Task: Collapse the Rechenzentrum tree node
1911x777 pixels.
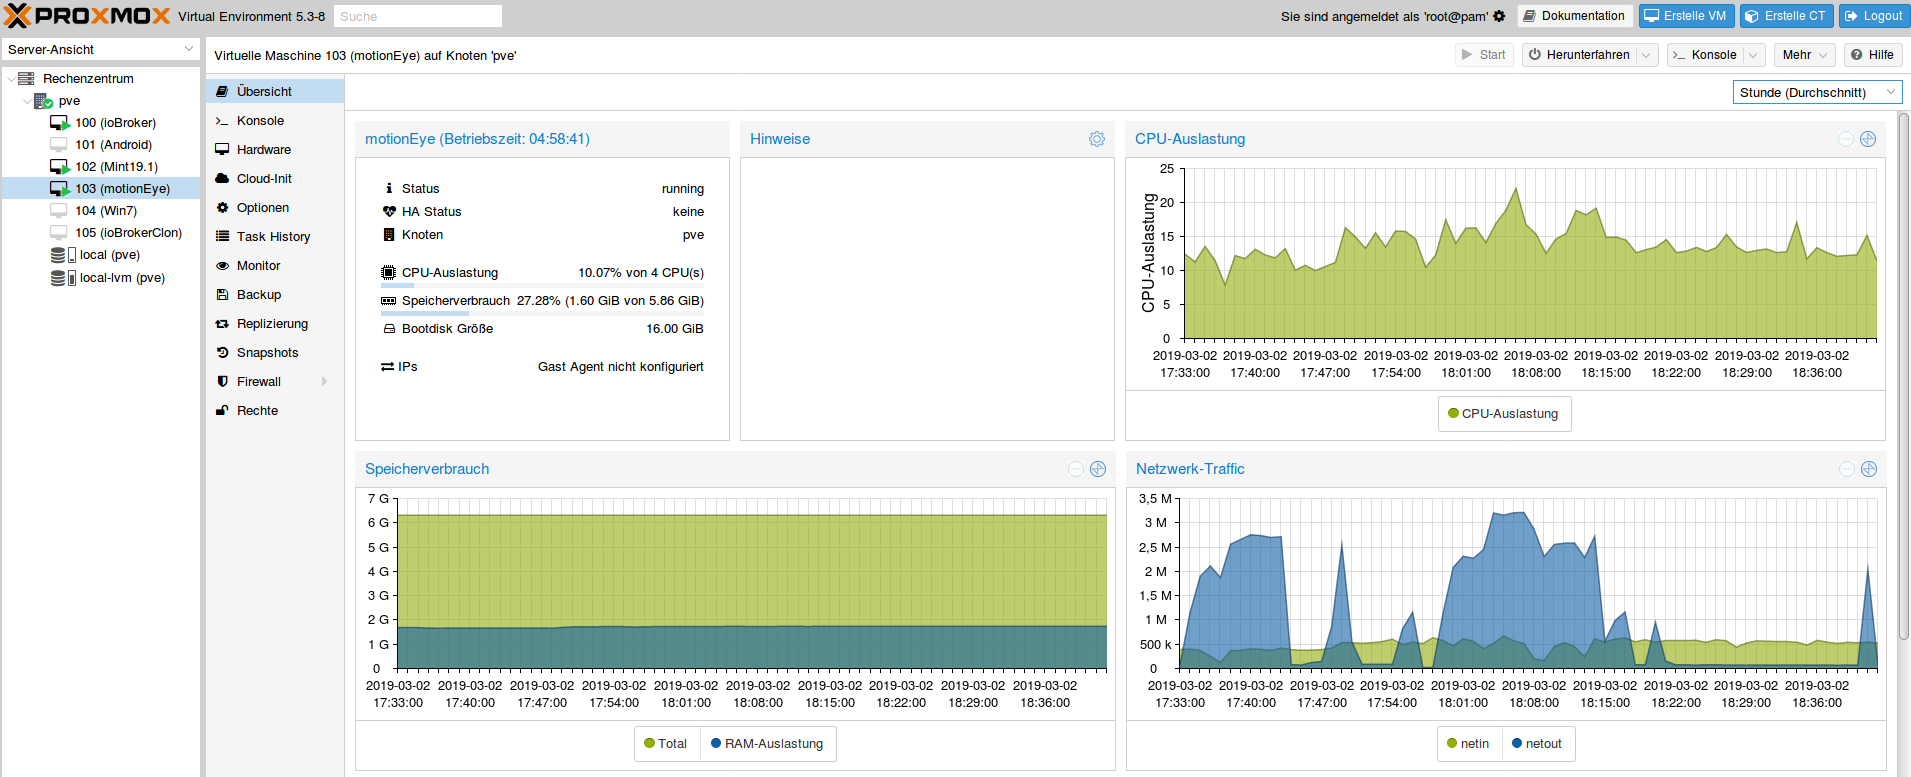Action: point(10,78)
